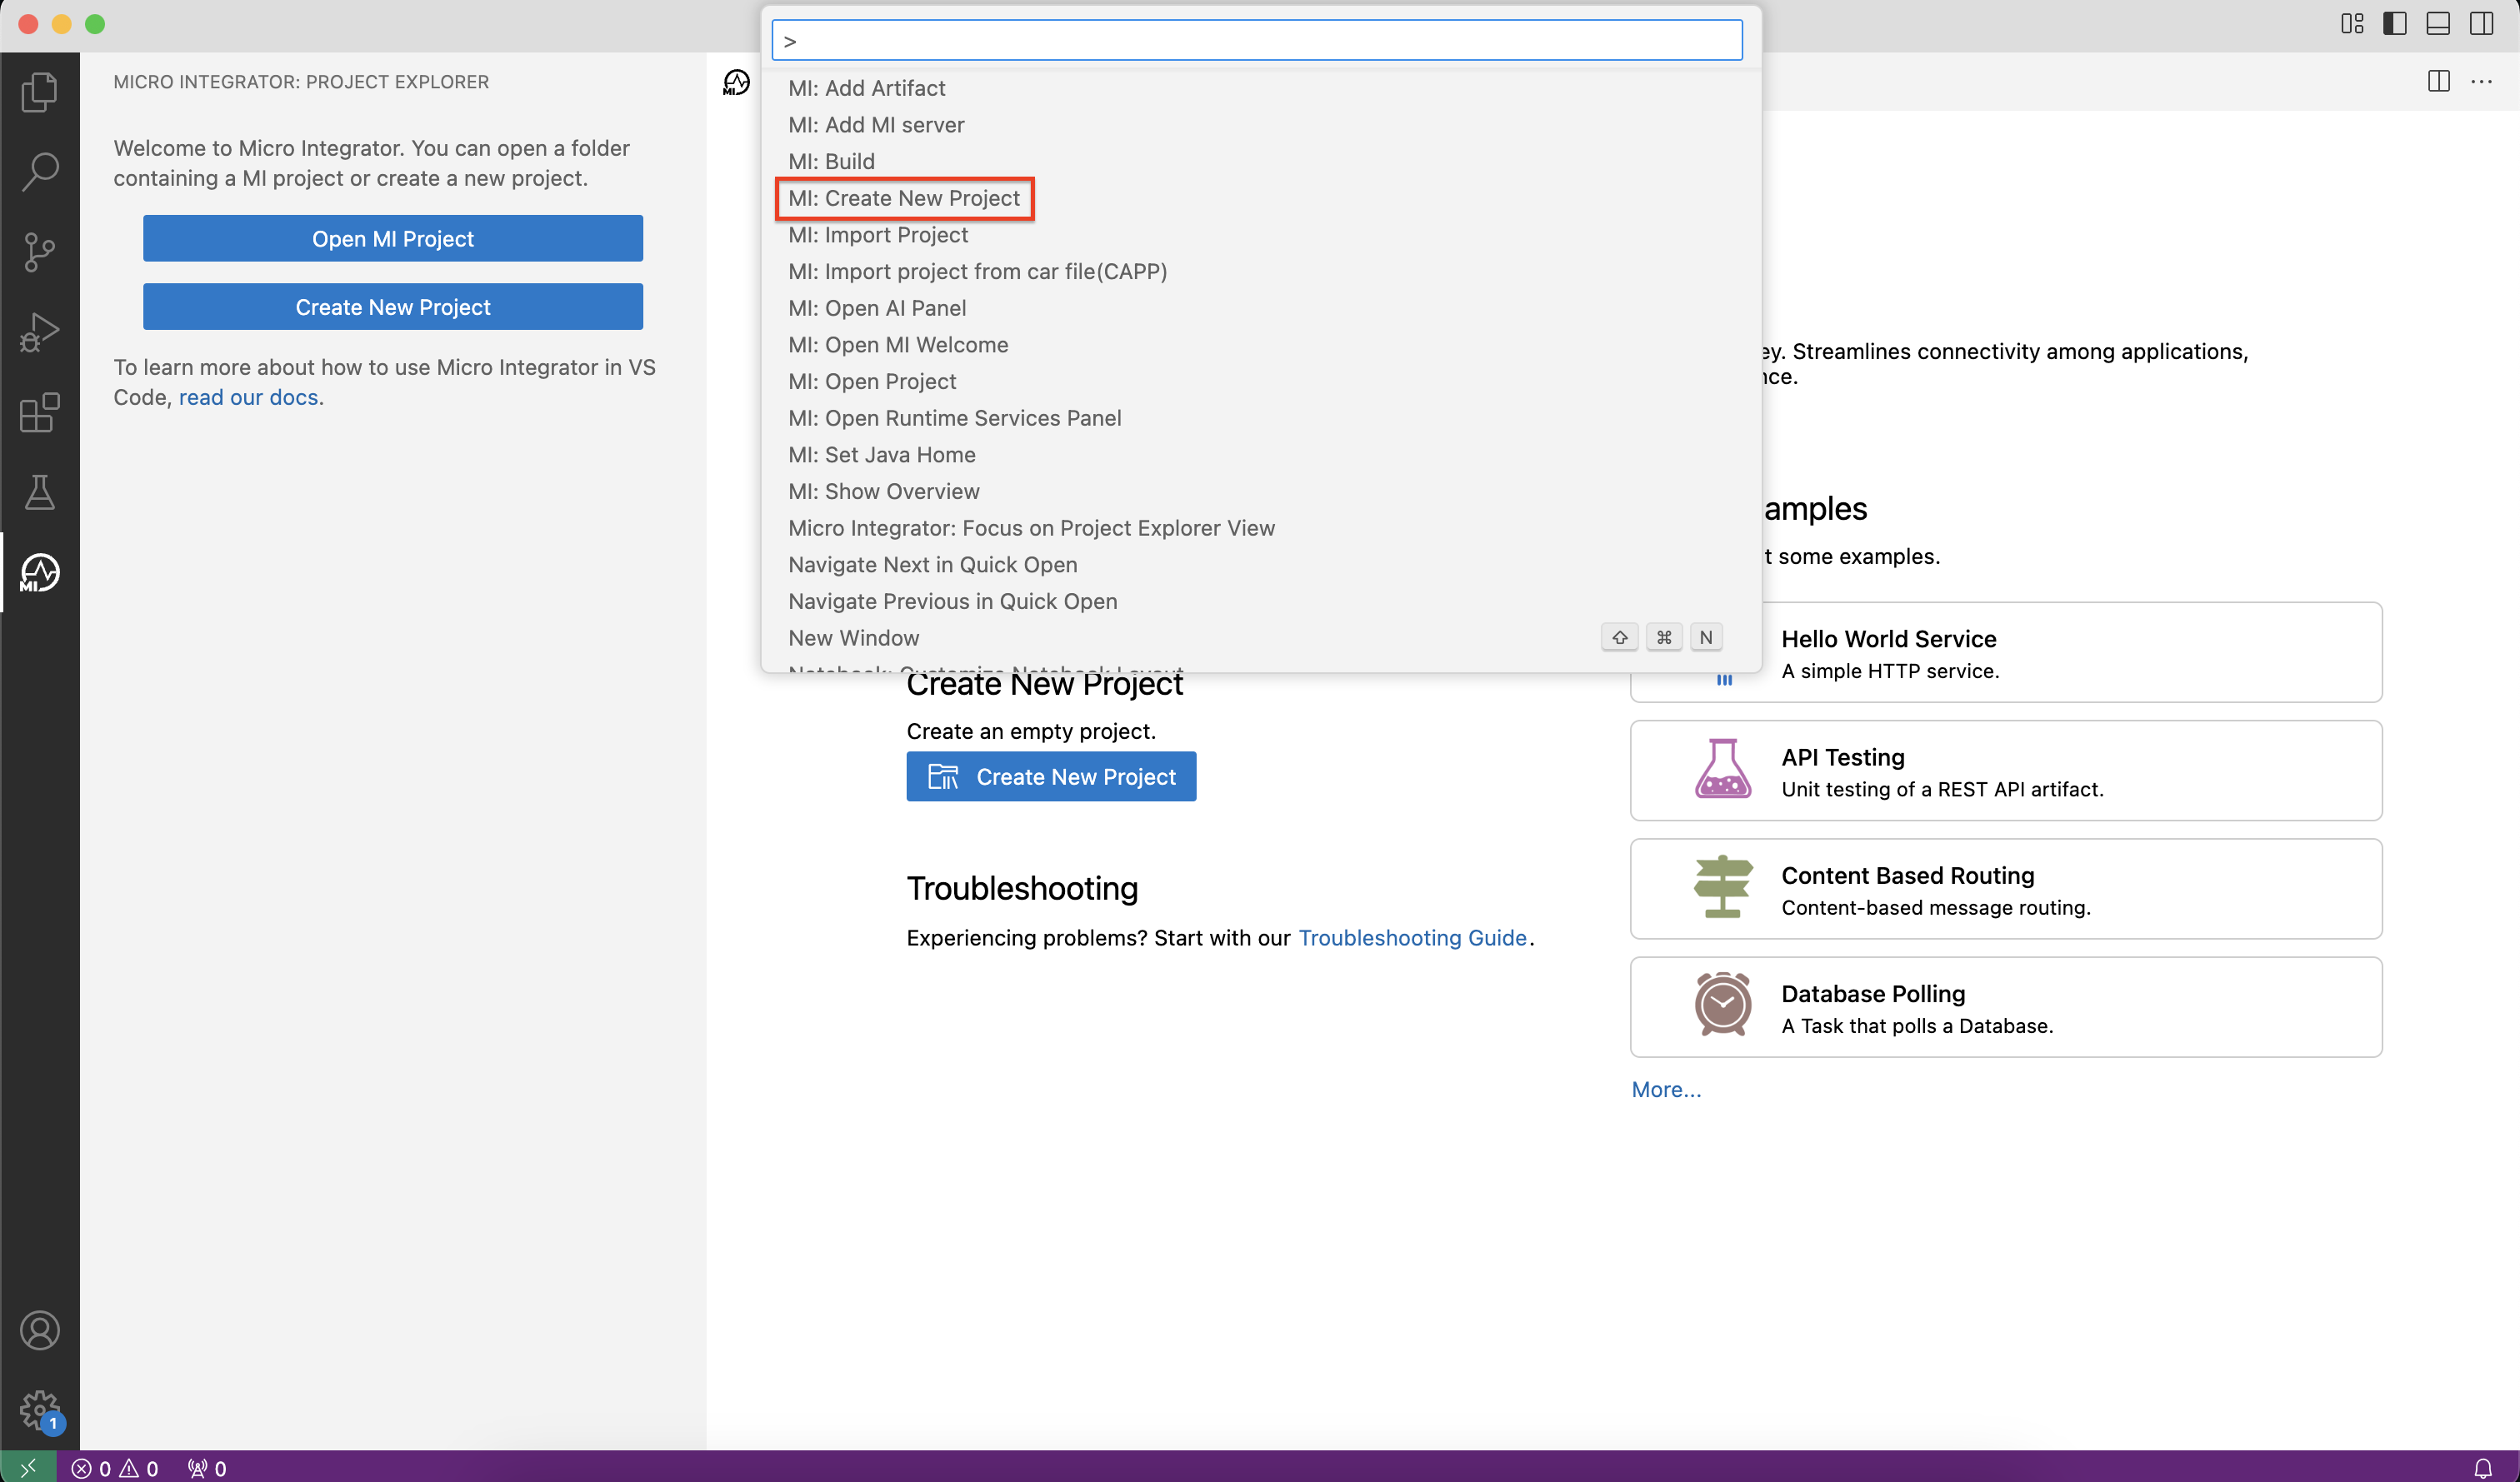Open the Accounts icon in activity bar

click(39, 1331)
